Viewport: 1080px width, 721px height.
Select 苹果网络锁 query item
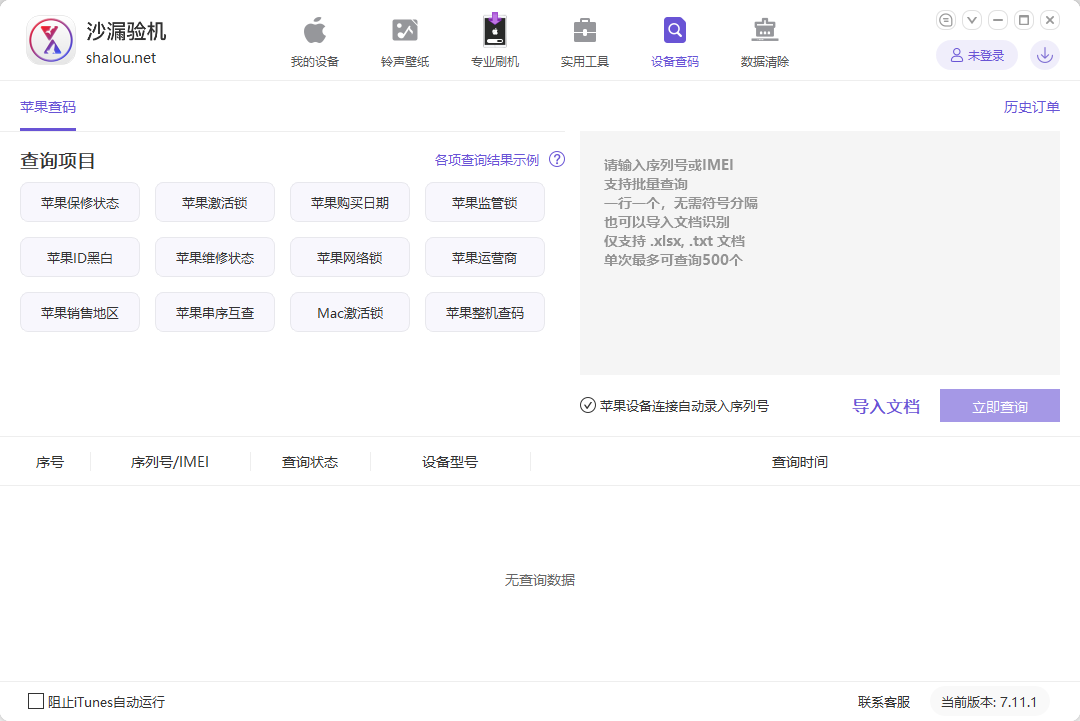click(350, 258)
